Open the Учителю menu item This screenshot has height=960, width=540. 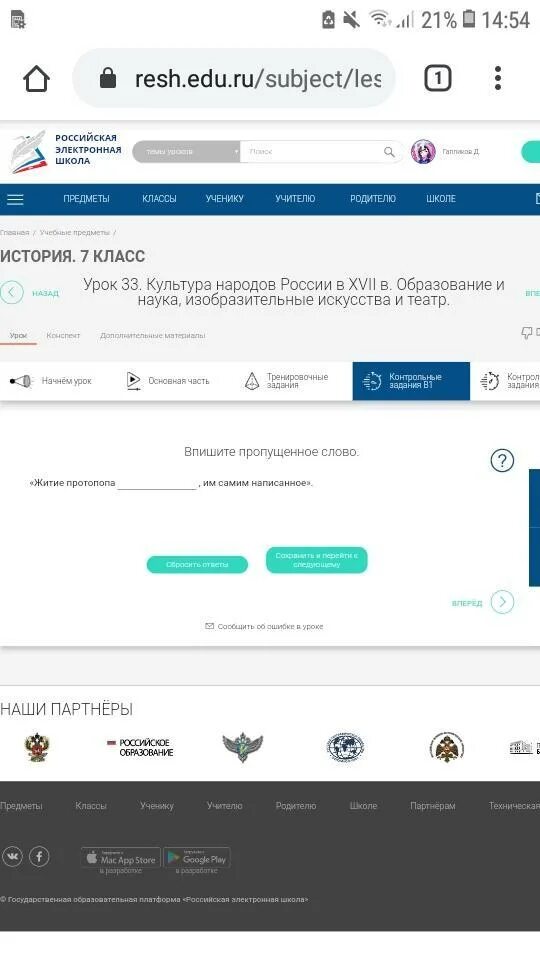[295, 199]
